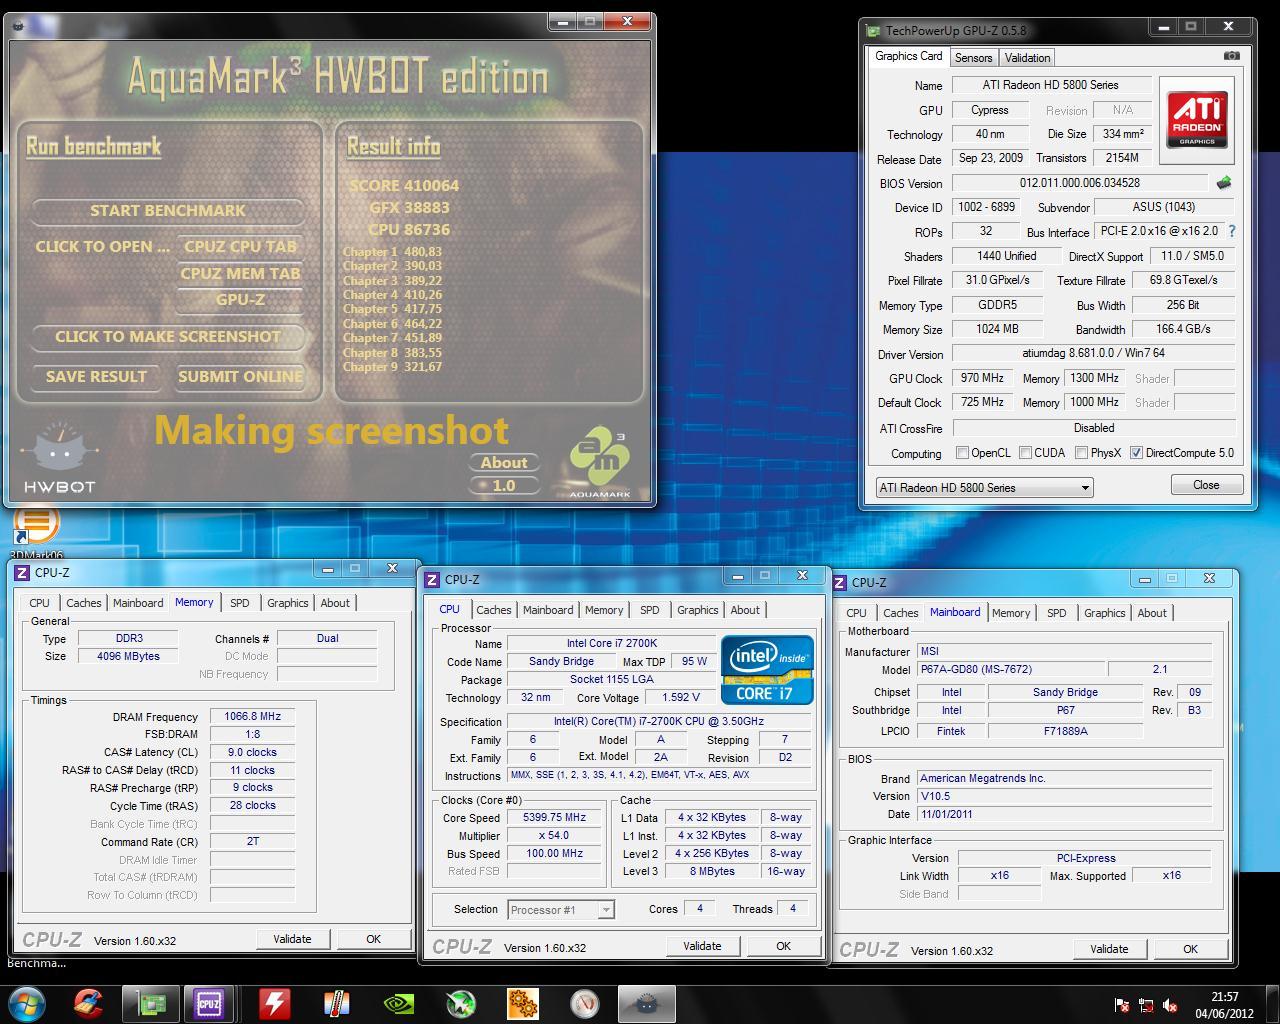Screen dimensions: 1280x1024
Task: Click START BENCHMARK in AquaMark
Action: [168, 211]
